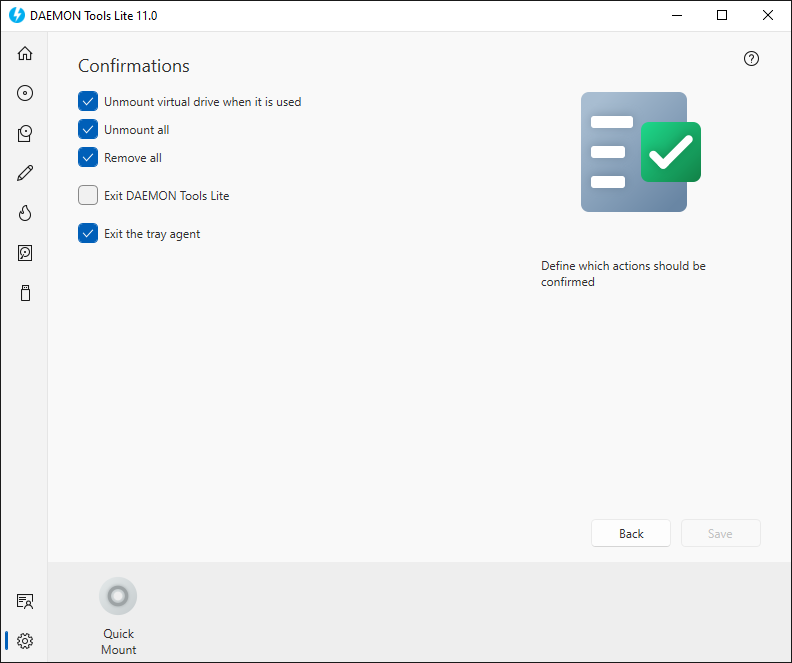Click the Quick Mount disc icon
This screenshot has width=792, height=663.
pyautogui.click(x=118, y=596)
